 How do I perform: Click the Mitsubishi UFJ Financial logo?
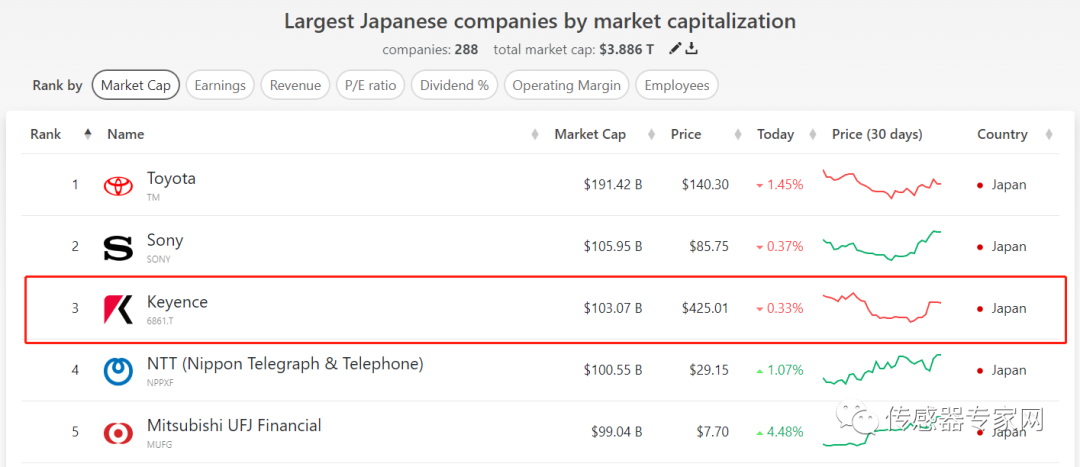point(118,433)
